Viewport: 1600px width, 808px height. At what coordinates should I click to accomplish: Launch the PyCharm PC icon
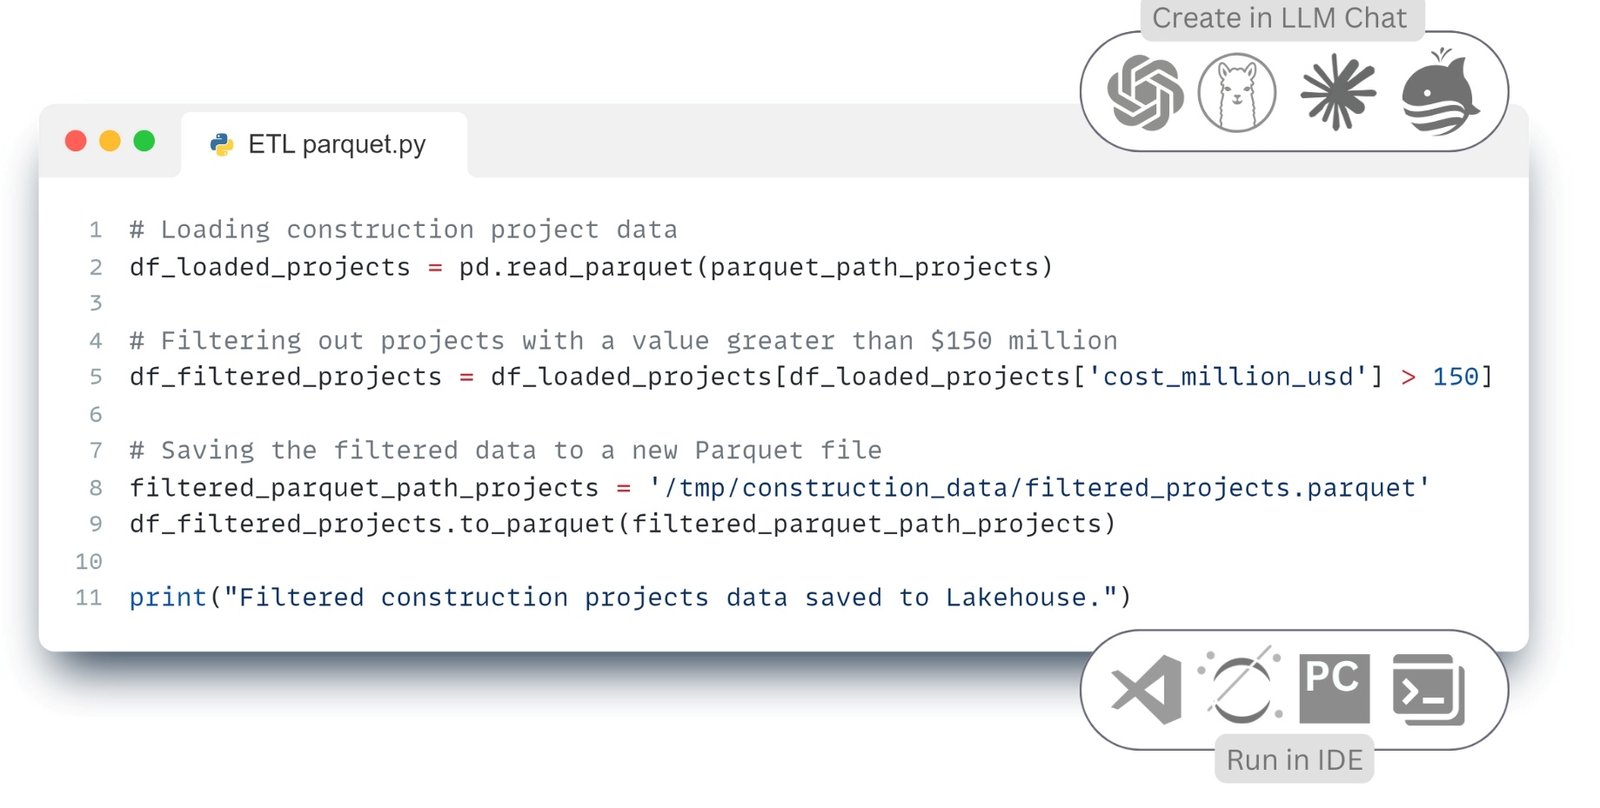click(x=1334, y=689)
